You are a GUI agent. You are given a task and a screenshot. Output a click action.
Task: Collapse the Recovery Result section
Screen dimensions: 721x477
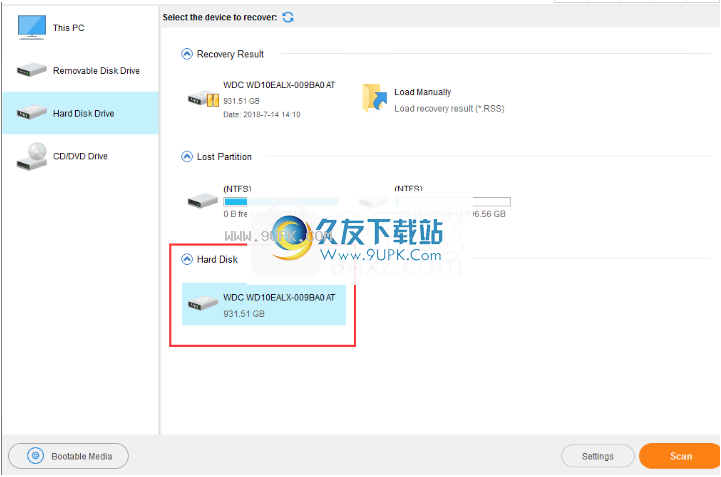[x=187, y=54]
